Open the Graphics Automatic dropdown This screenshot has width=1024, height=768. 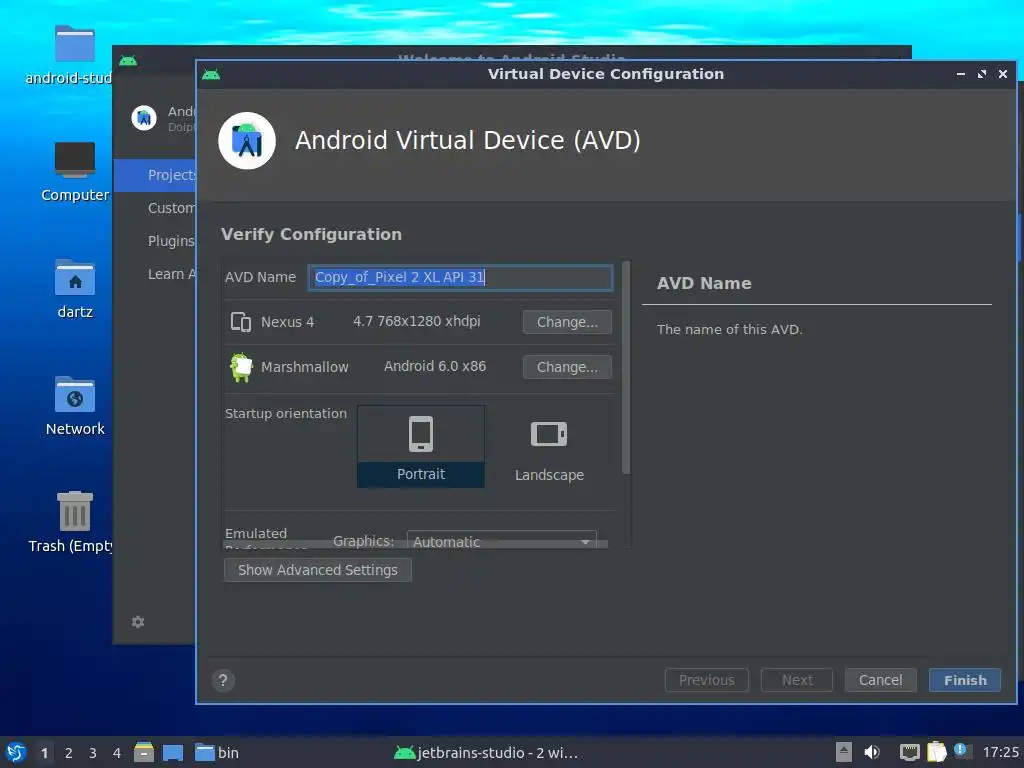pos(502,541)
